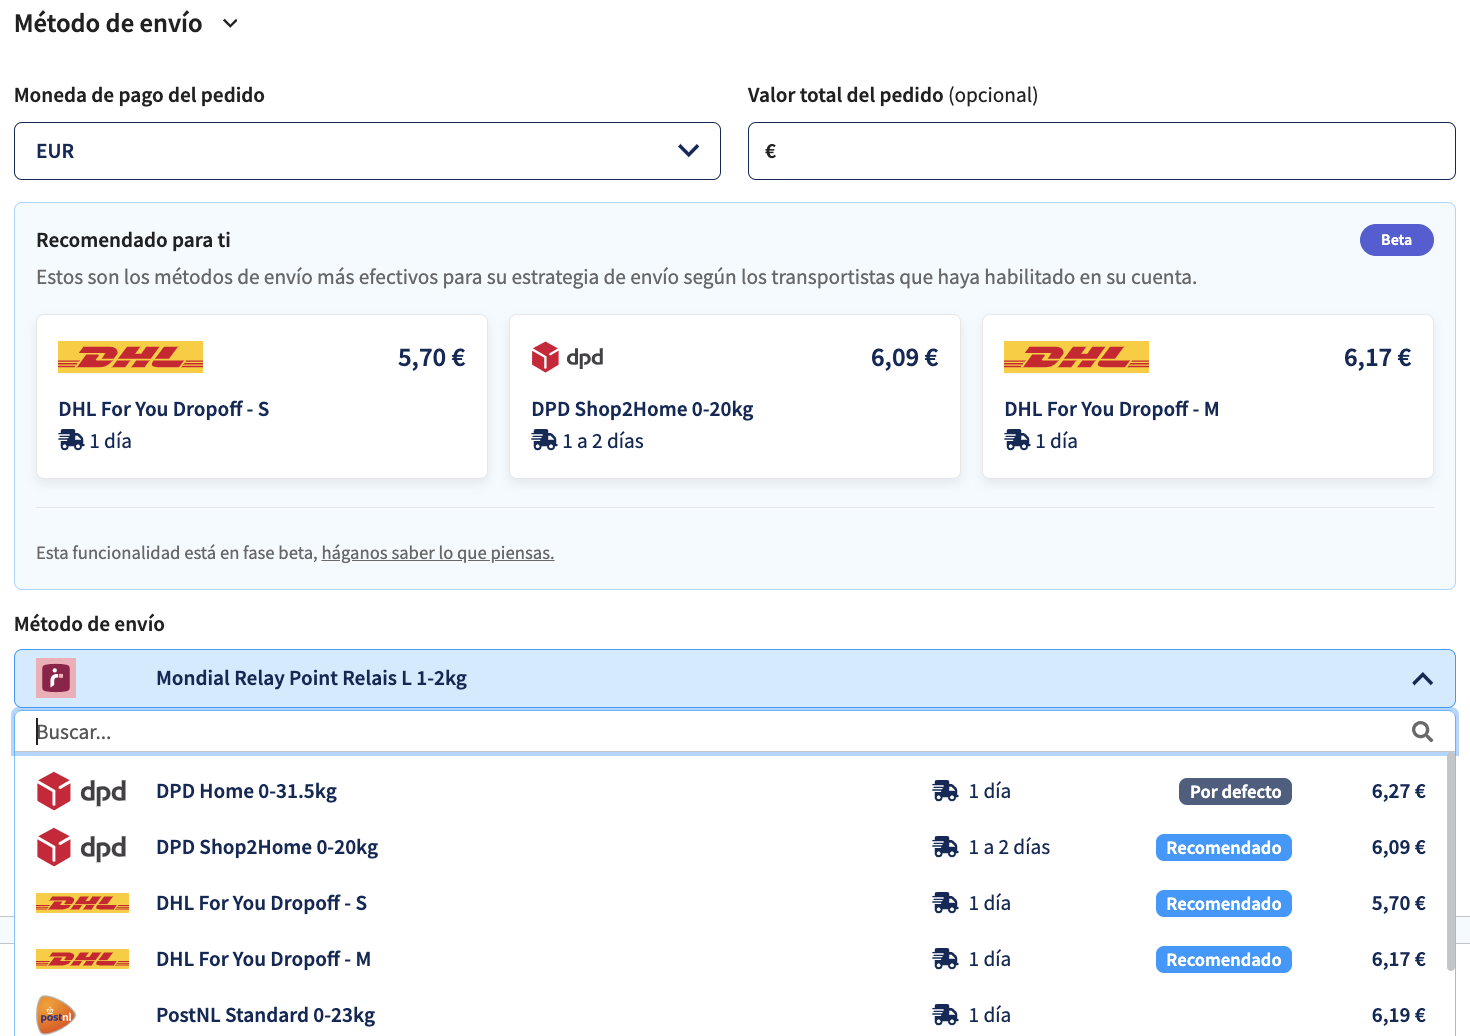Open the EUR currency dropdown
The image size is (1470, 1036).
point(367,151)
